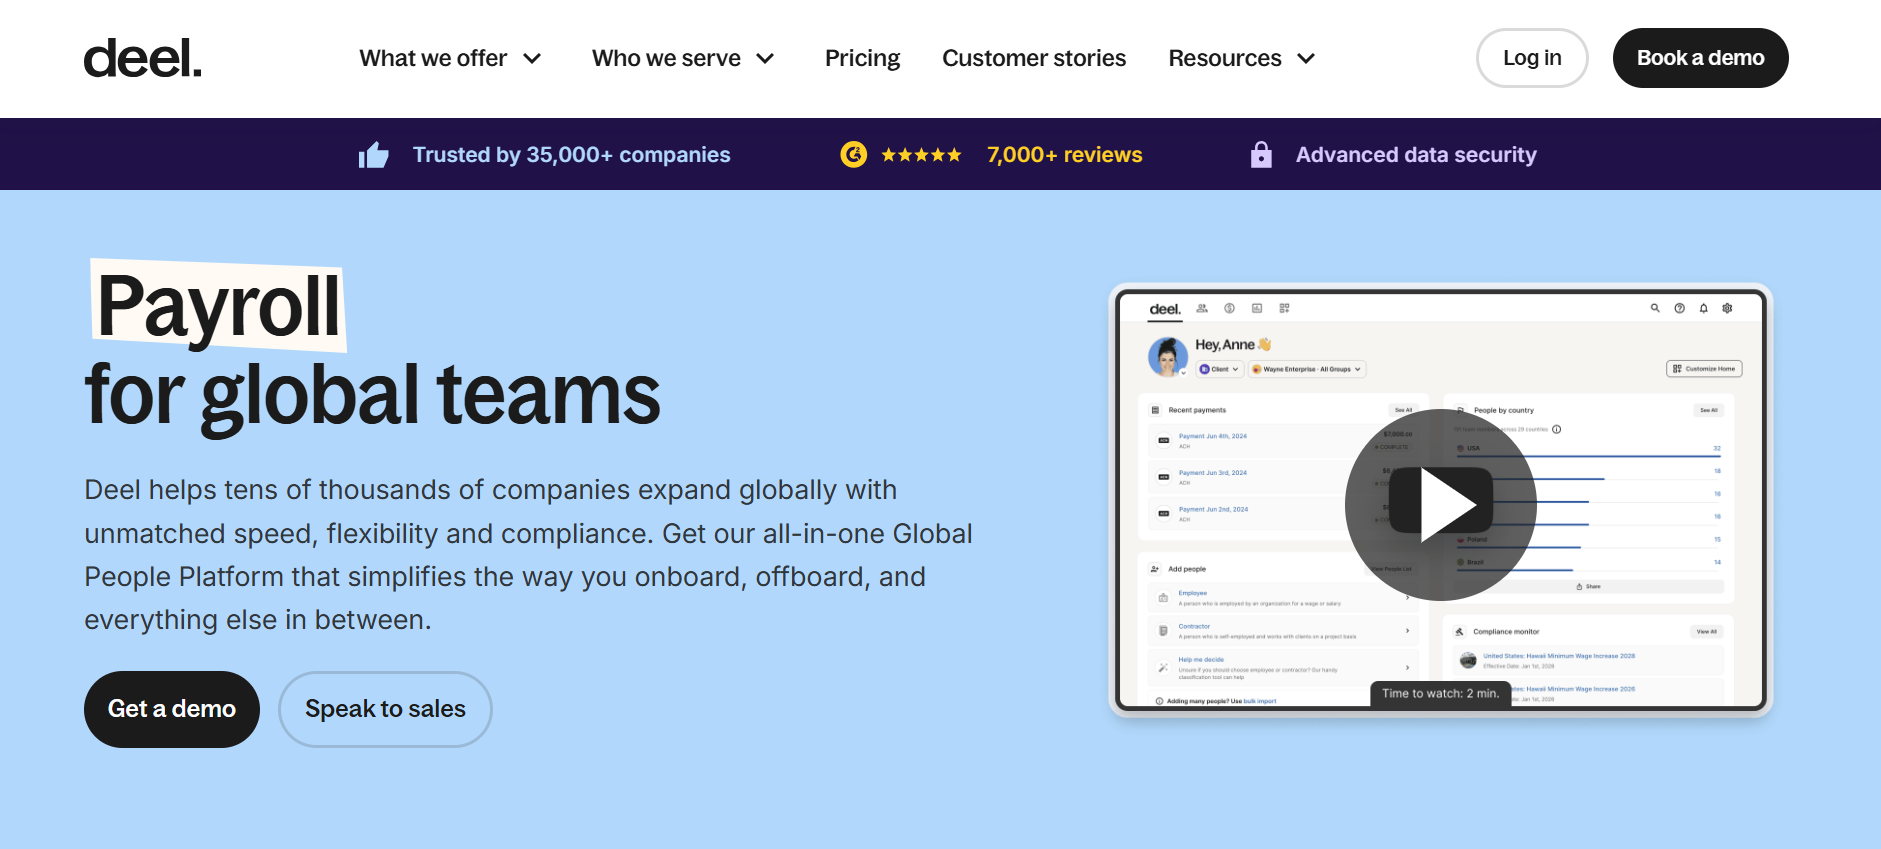Click the 'Recent payments' heading icon
Screen dimensions: 1881x849
pos(1155,410)
